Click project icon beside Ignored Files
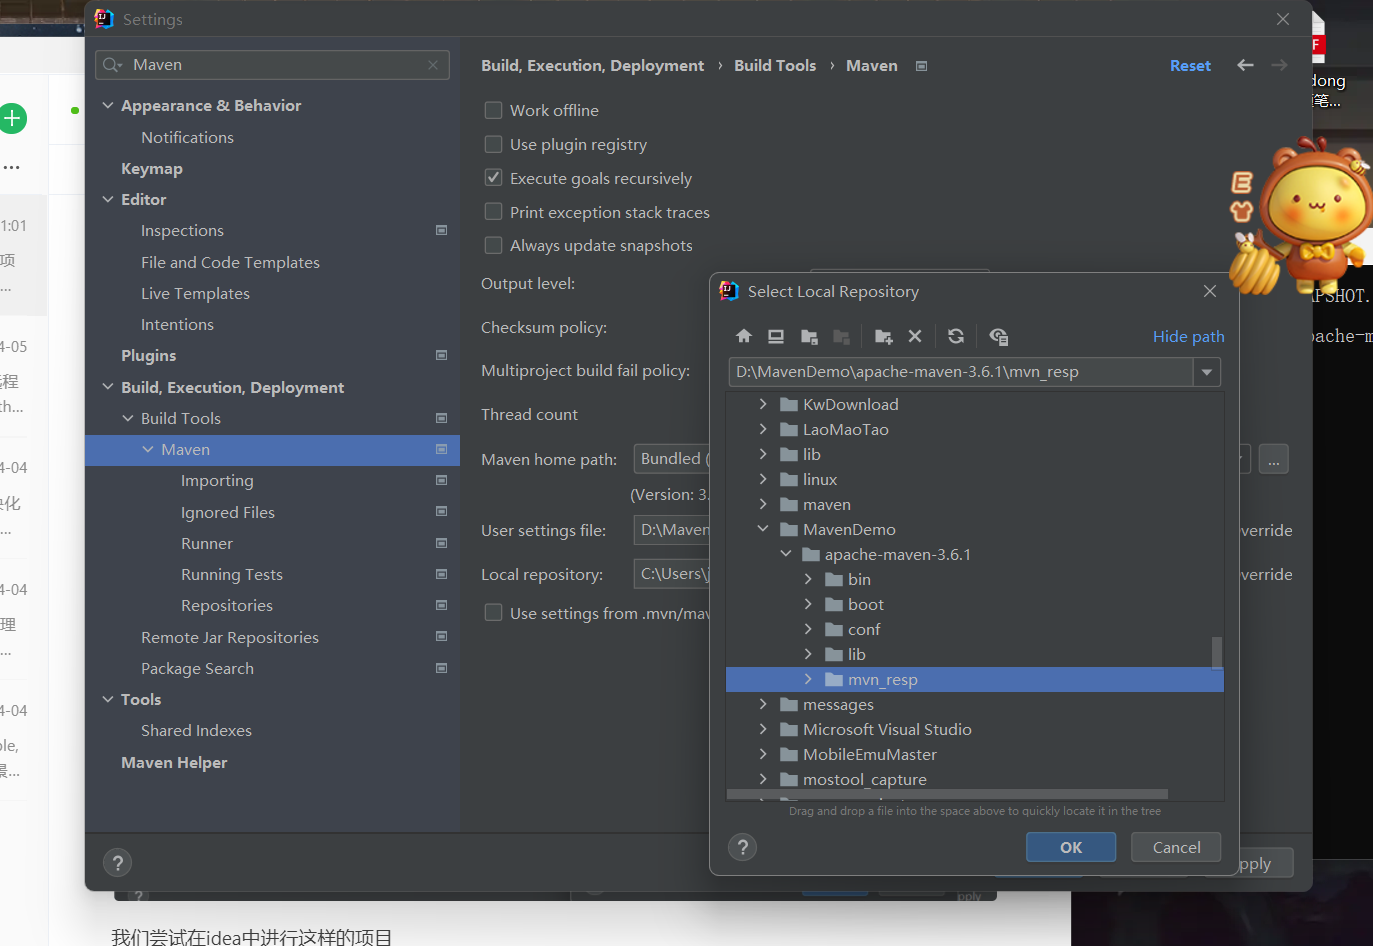 tap(441, 511)
